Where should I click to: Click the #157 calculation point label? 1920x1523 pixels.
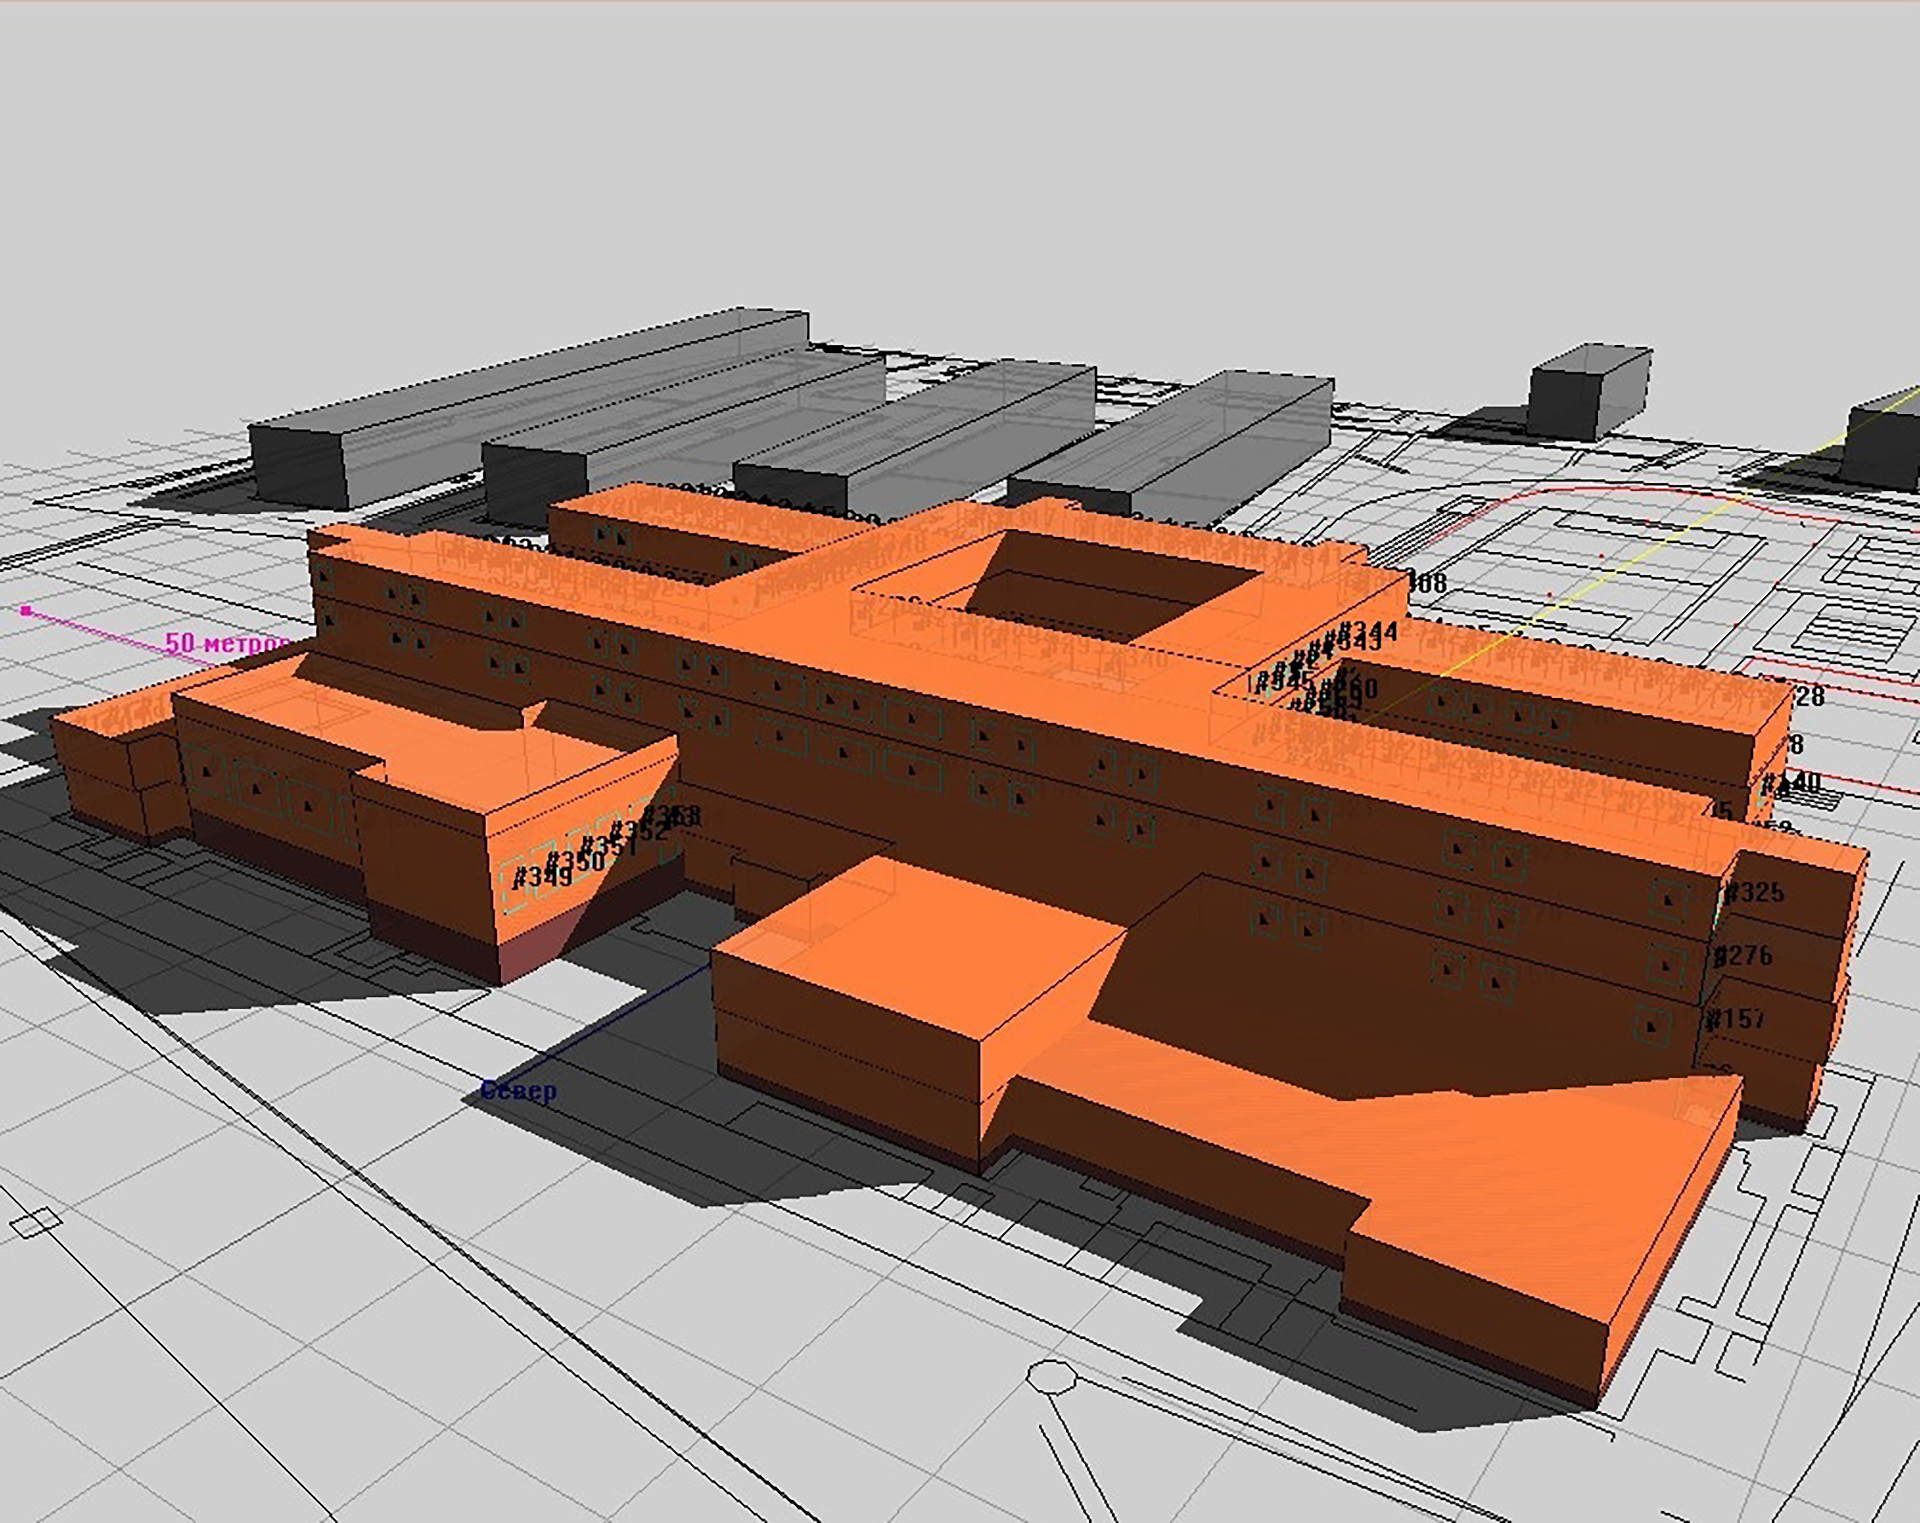pos(1737,1019)
